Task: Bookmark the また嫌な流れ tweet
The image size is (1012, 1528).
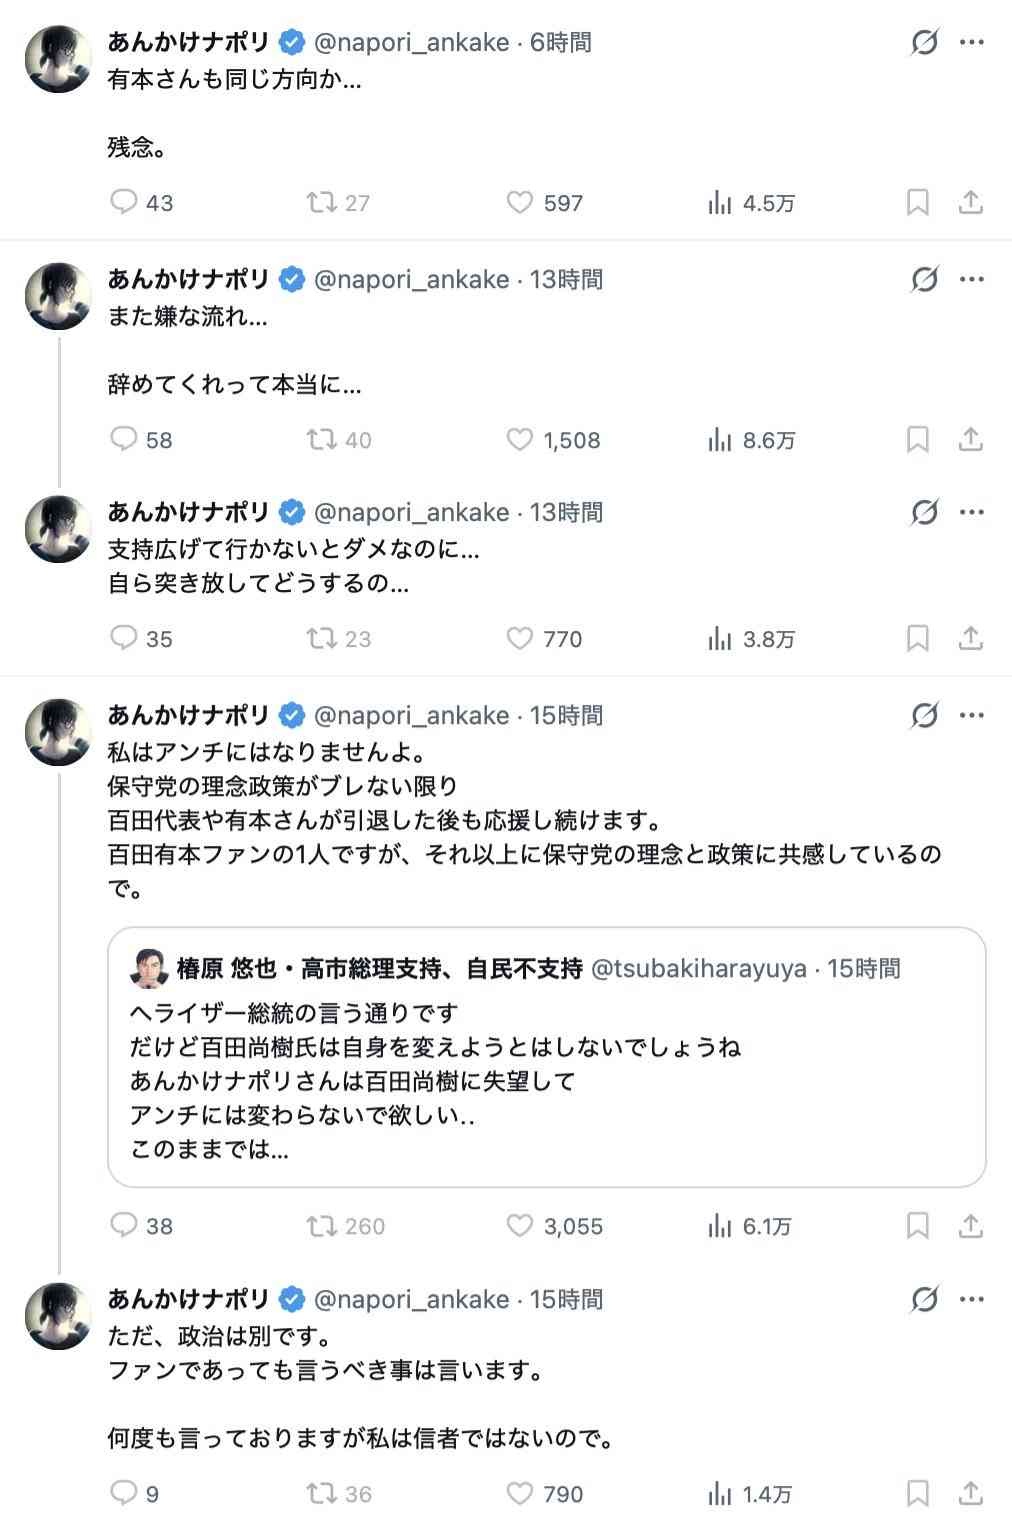Action: tap(917, 440)
